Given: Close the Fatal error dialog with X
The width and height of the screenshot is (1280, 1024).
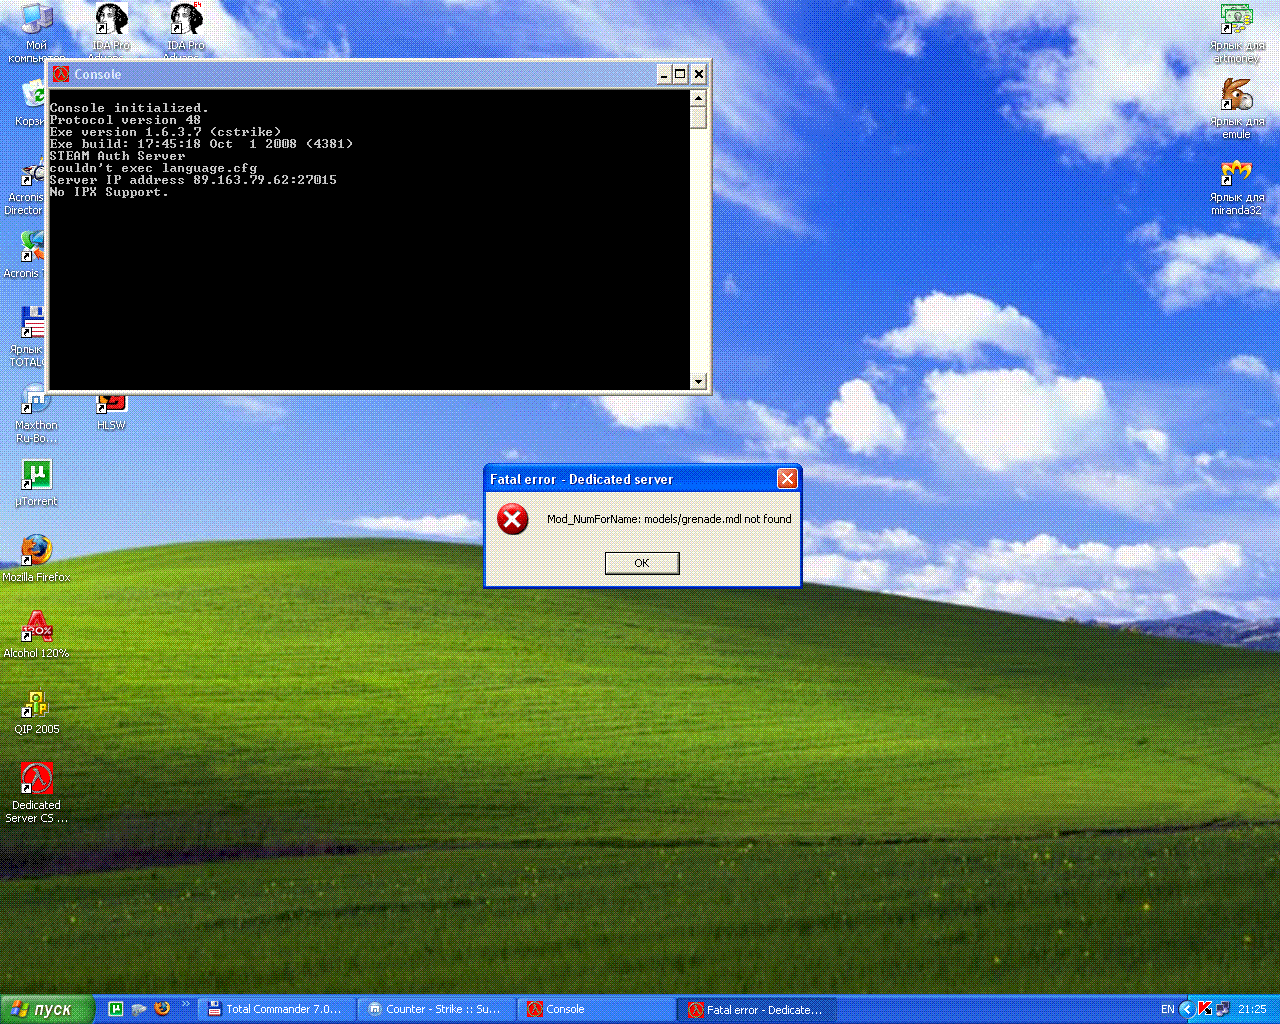Looking at the screenshot, I should pyautogui.click(x=787, y=479).
